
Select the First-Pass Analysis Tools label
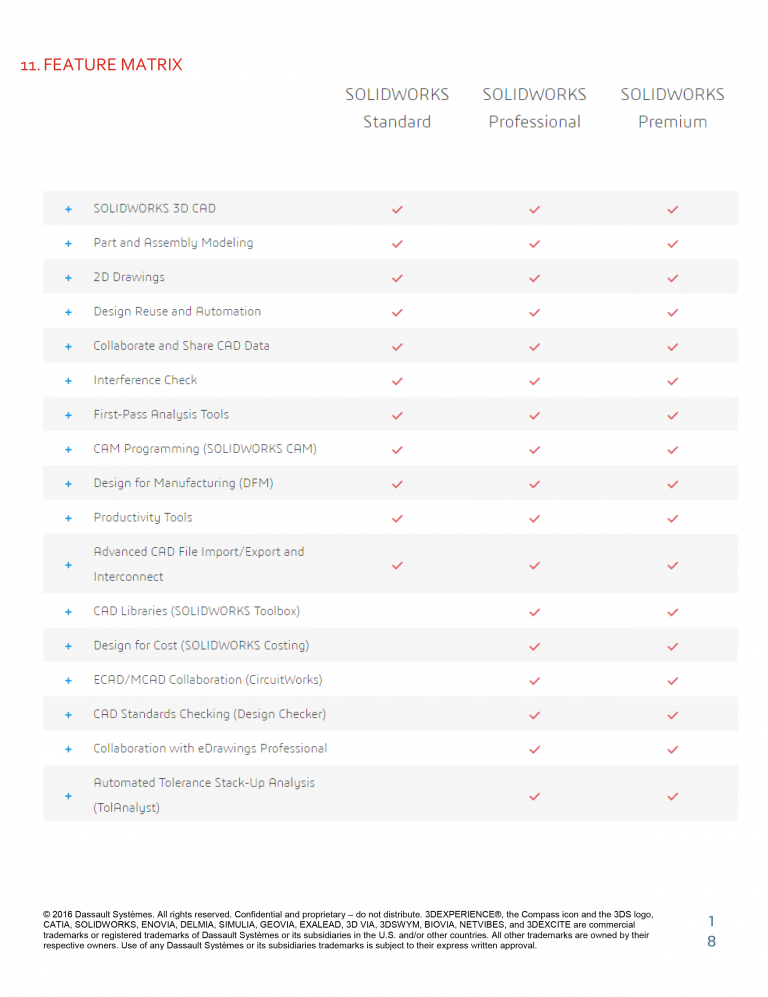[161, 415]
